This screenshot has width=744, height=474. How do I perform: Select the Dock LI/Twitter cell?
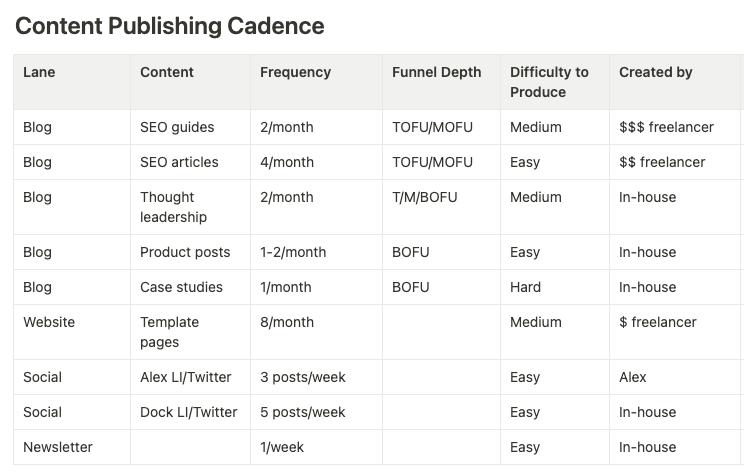point(188,412)
